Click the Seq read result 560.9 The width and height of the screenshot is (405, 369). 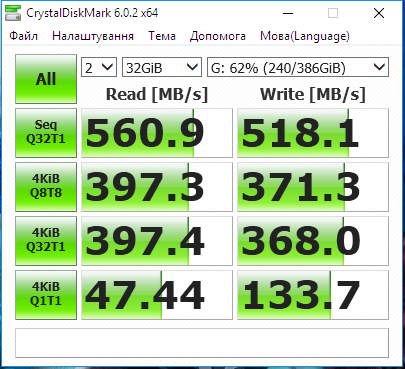[157, 133]
